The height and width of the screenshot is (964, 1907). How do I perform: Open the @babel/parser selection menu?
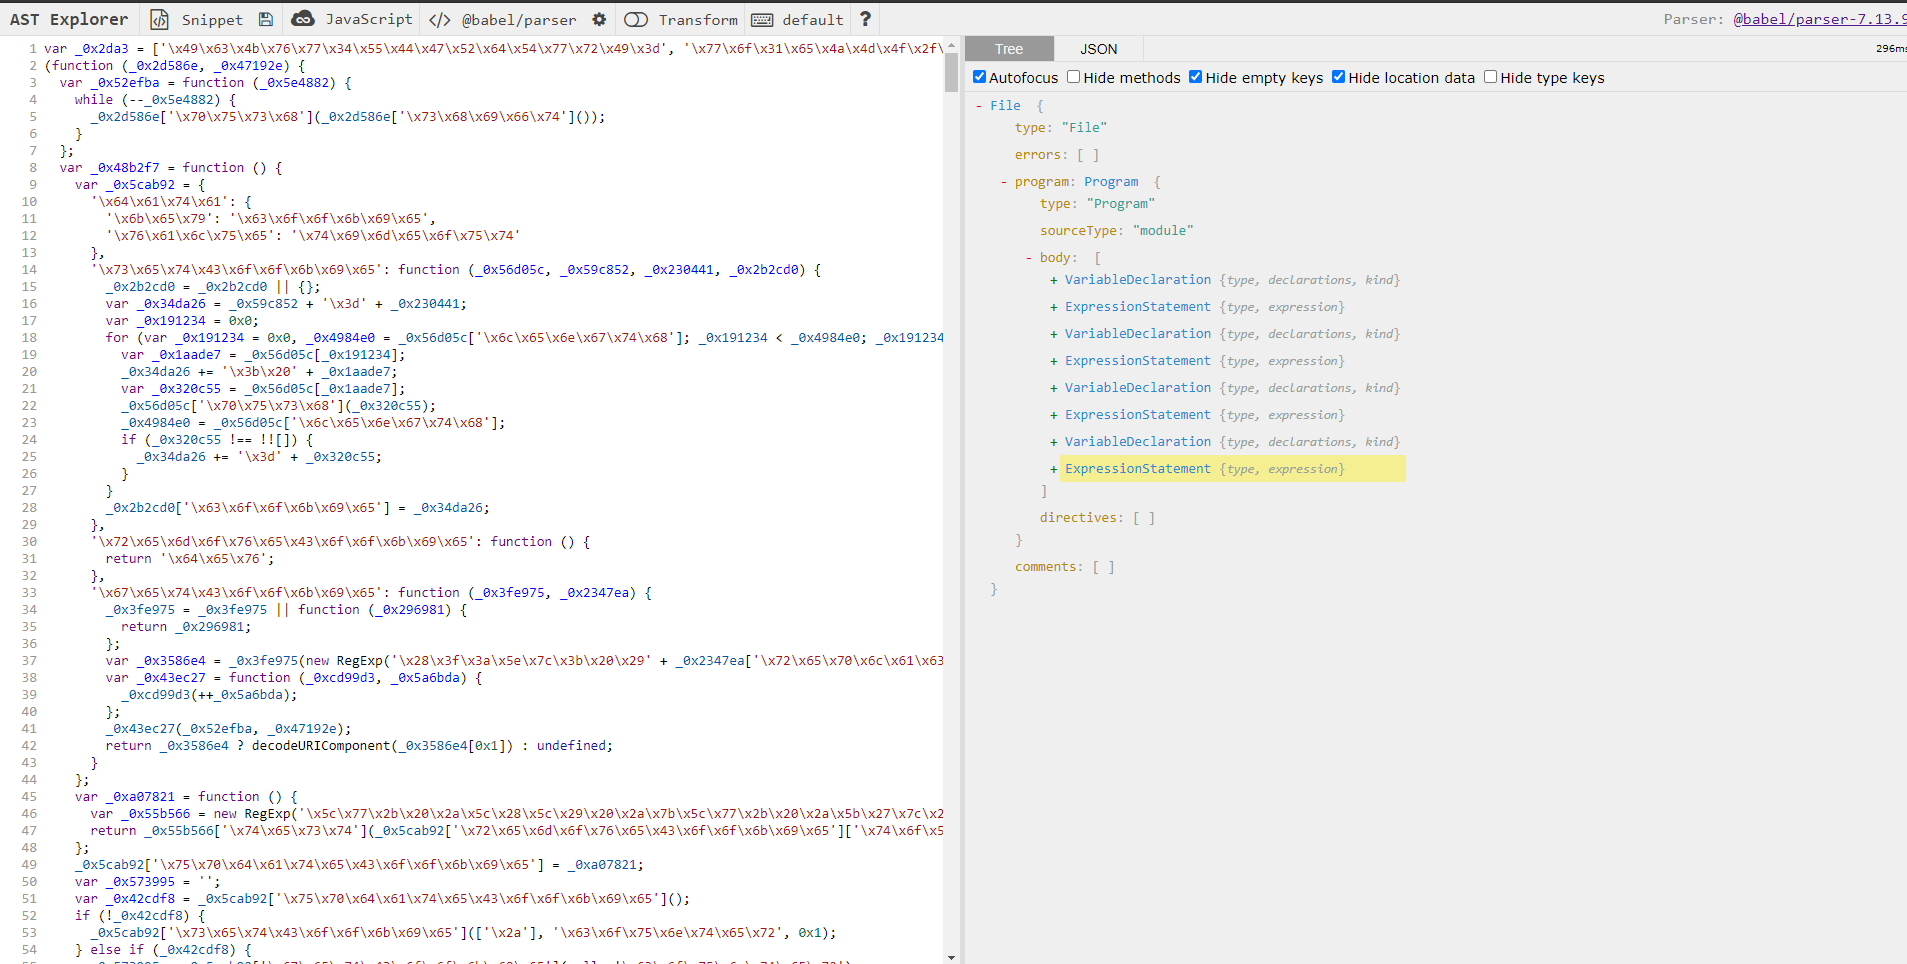(x=519, y=19)
